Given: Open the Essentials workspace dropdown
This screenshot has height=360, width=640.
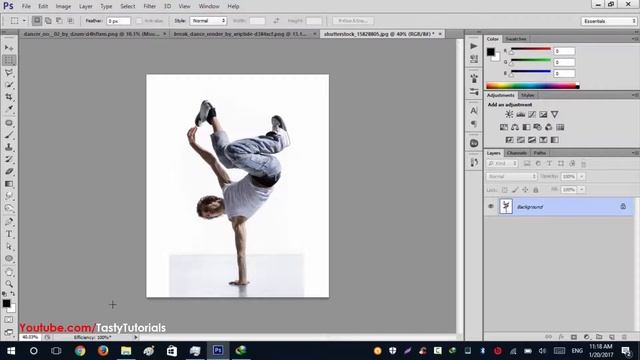Looking at the screenshot, I should pyautogui.click(x=609, y=21).
